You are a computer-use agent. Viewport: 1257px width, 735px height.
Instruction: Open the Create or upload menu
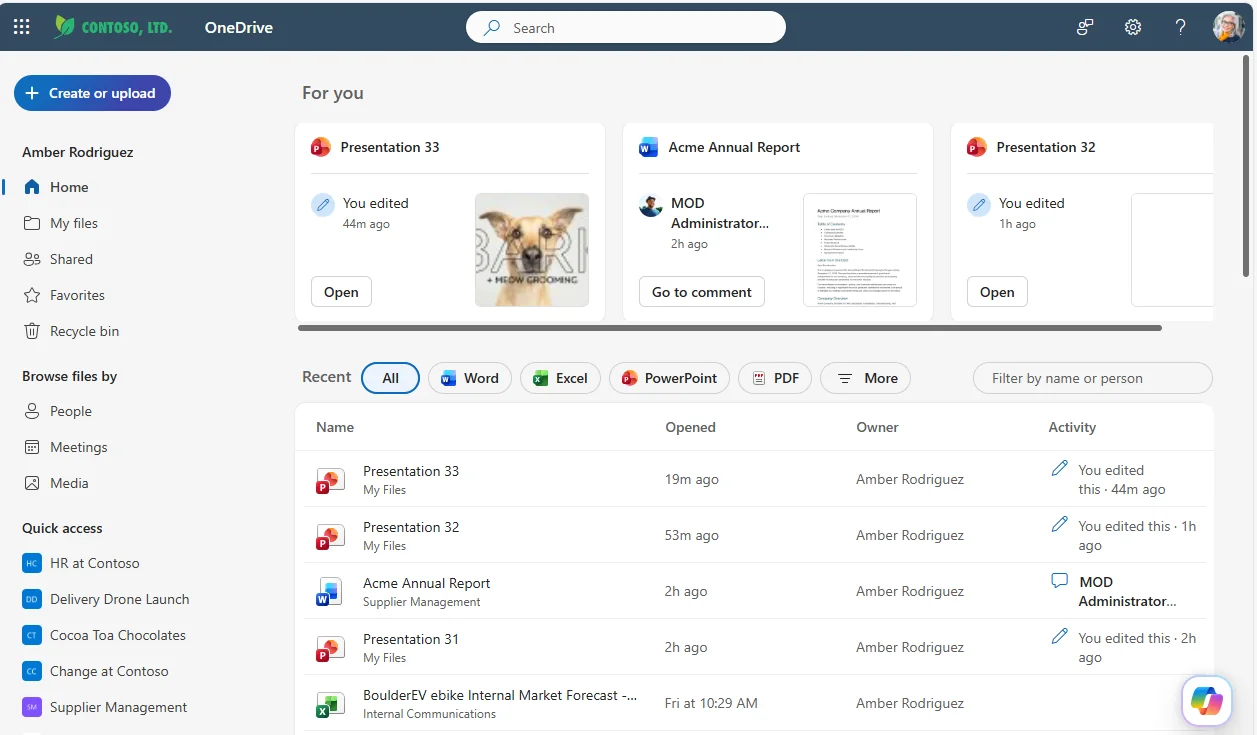[92, 93]
